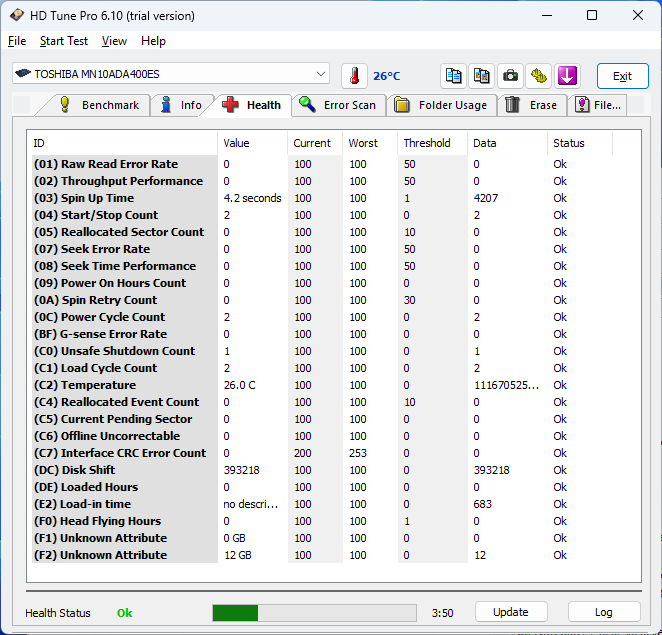Open the Info tab
Image resolution: width=662 pixels, height=635 pixels.
[x=180, y=105]
